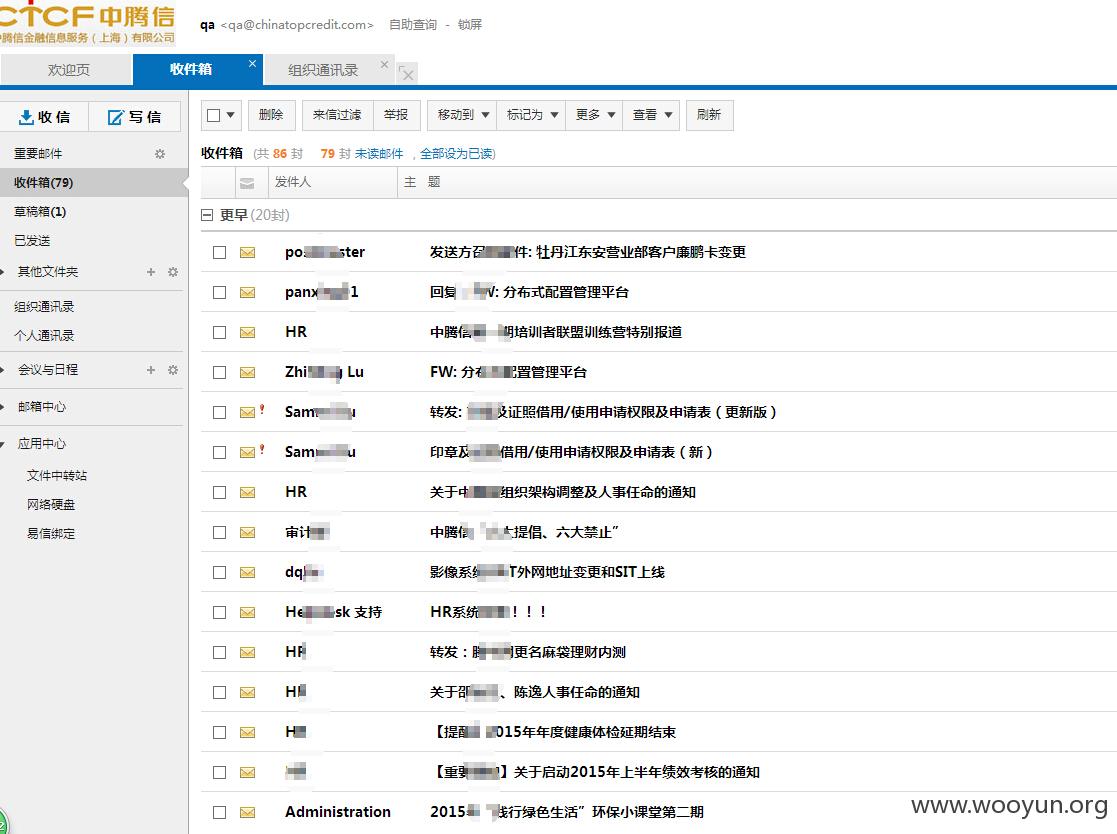1117x834 pixels.
Task: Click envelope icon of 绩效考核 email
Action: click(x=247, y=772)
